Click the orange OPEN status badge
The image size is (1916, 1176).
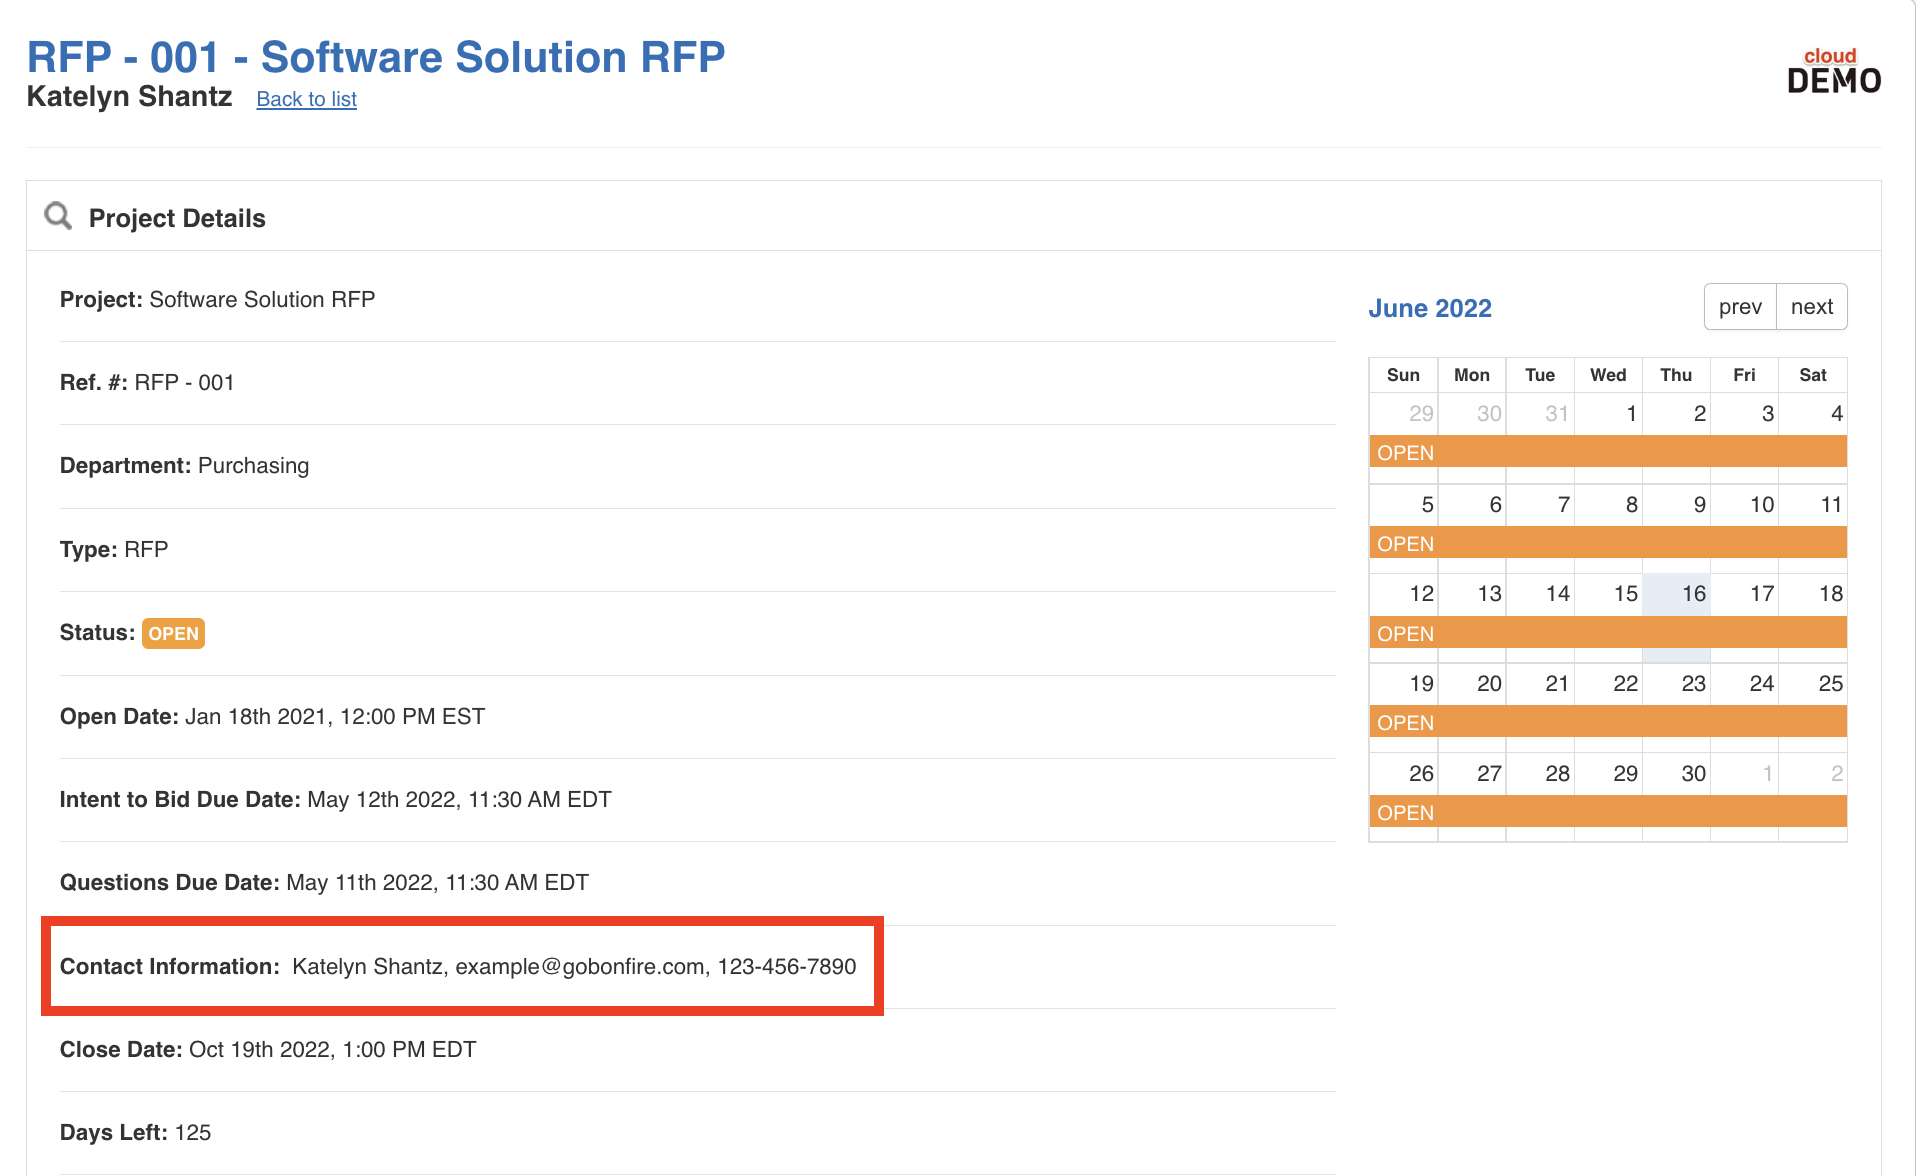click(173, 633)
